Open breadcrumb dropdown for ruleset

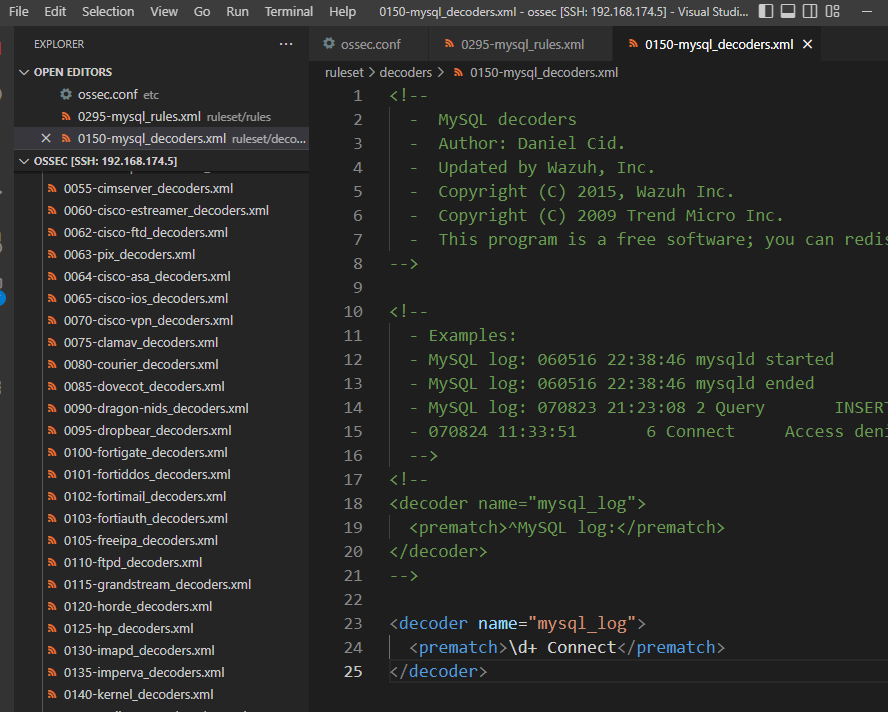[344, 73]
